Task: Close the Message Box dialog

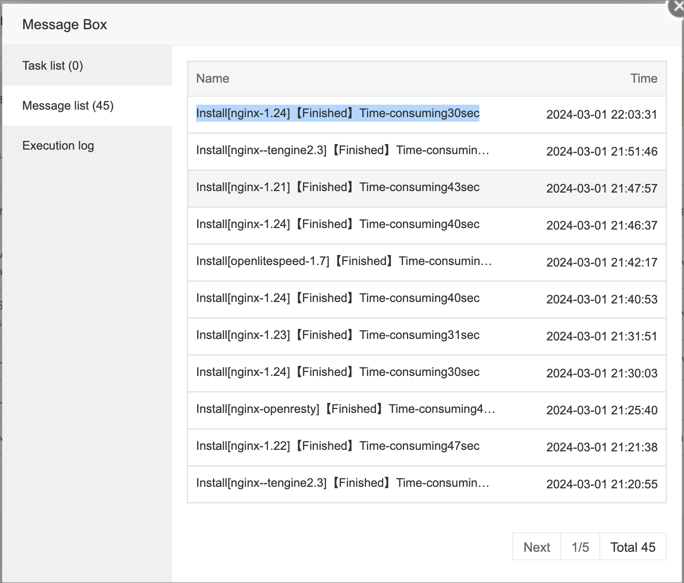Action: pos(677,6)
